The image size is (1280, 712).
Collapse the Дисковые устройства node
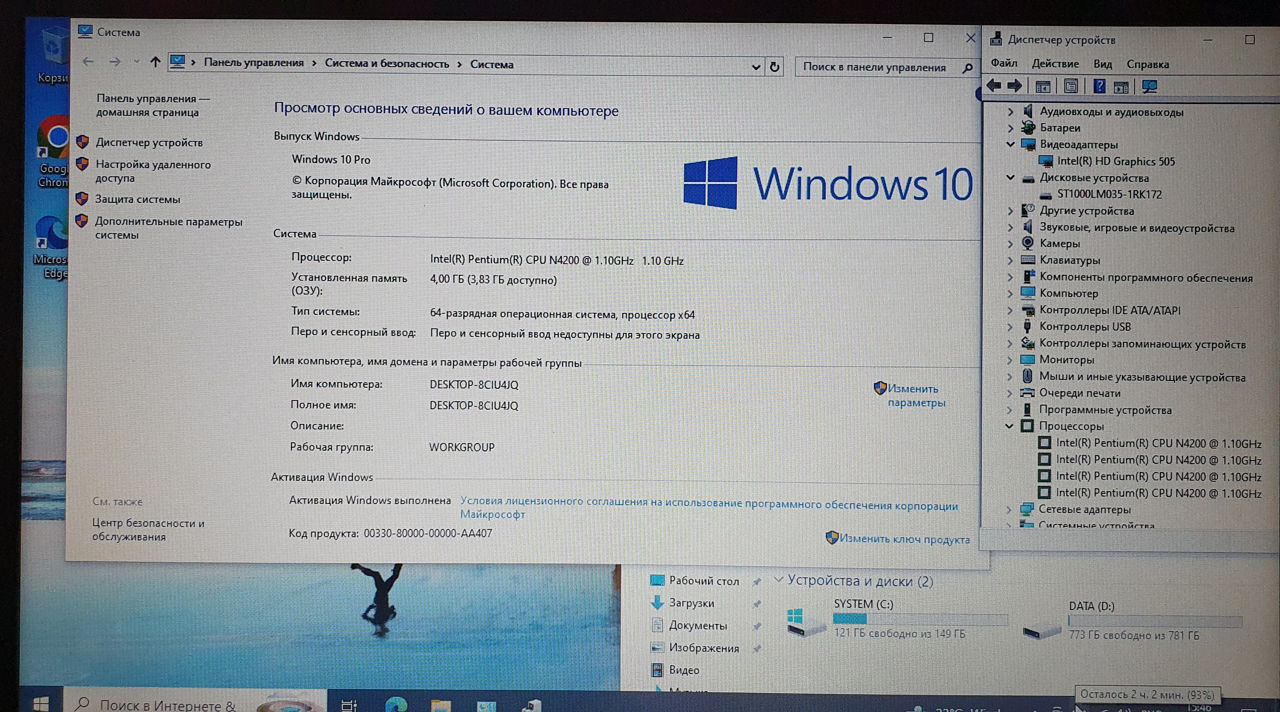[1011, 178]
